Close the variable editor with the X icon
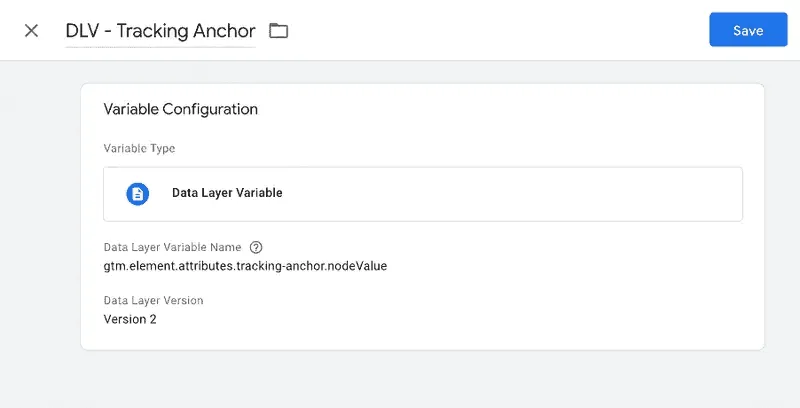This screenshot has width=800, height=408. coord(31,30)
